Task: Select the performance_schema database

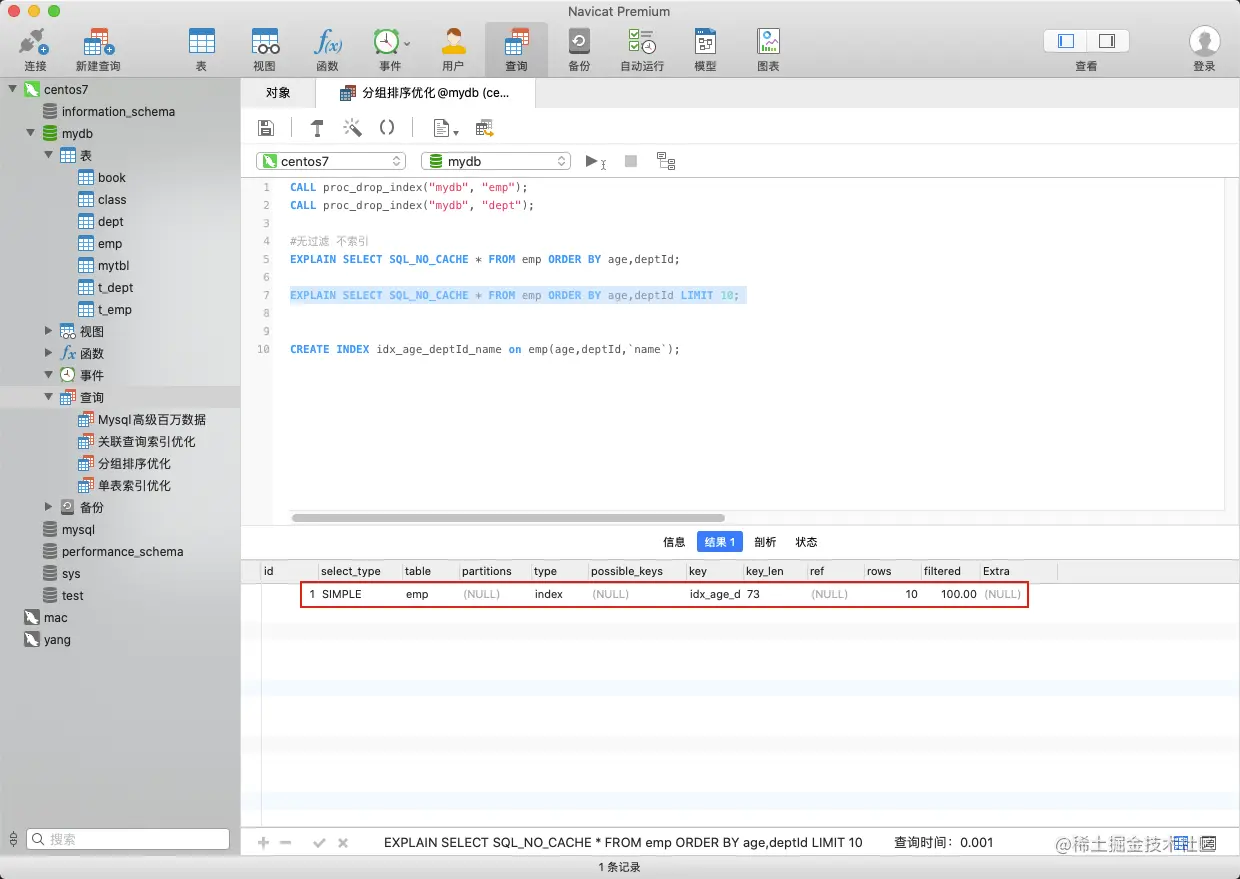Action: 122,551
